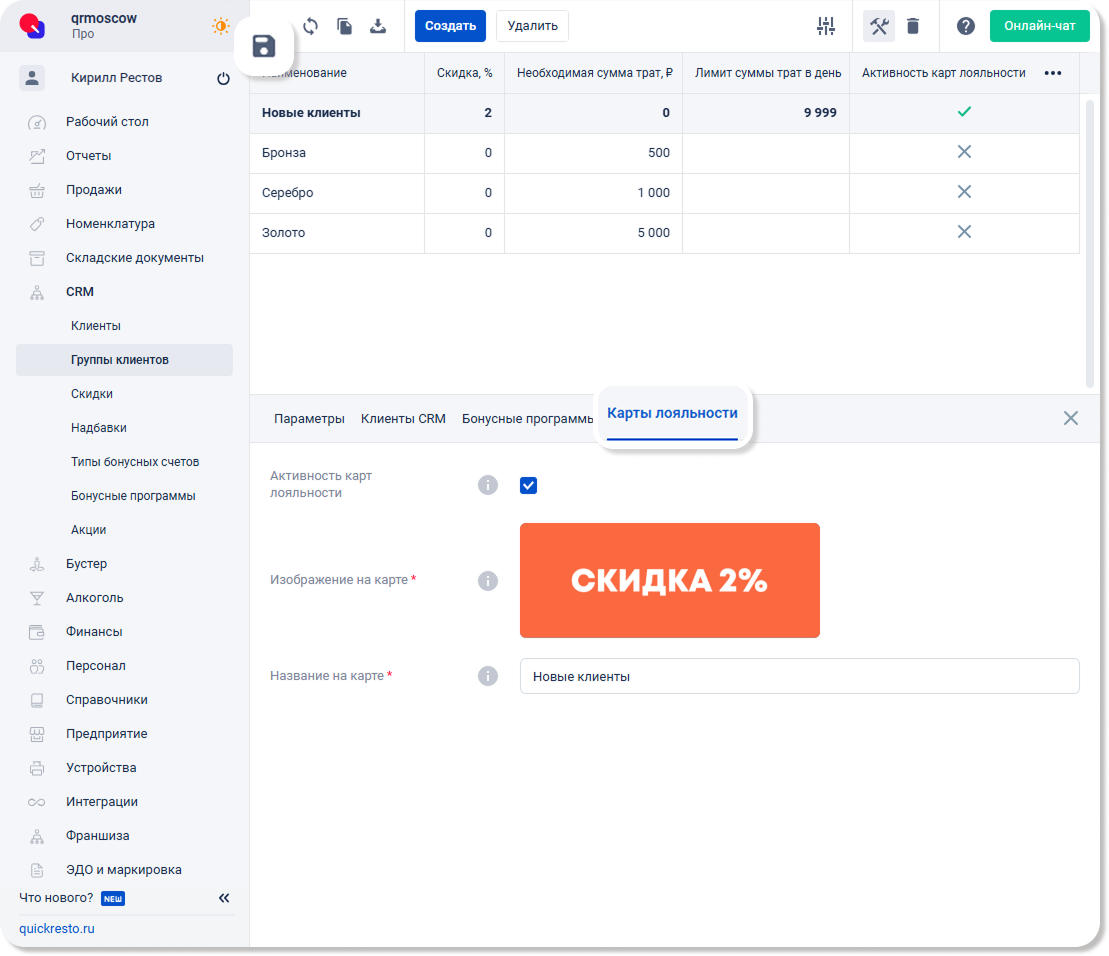Screen dimensions: 1109x956
Task: Click the download export icon in toolbar
Action: [x=378, y=26]
